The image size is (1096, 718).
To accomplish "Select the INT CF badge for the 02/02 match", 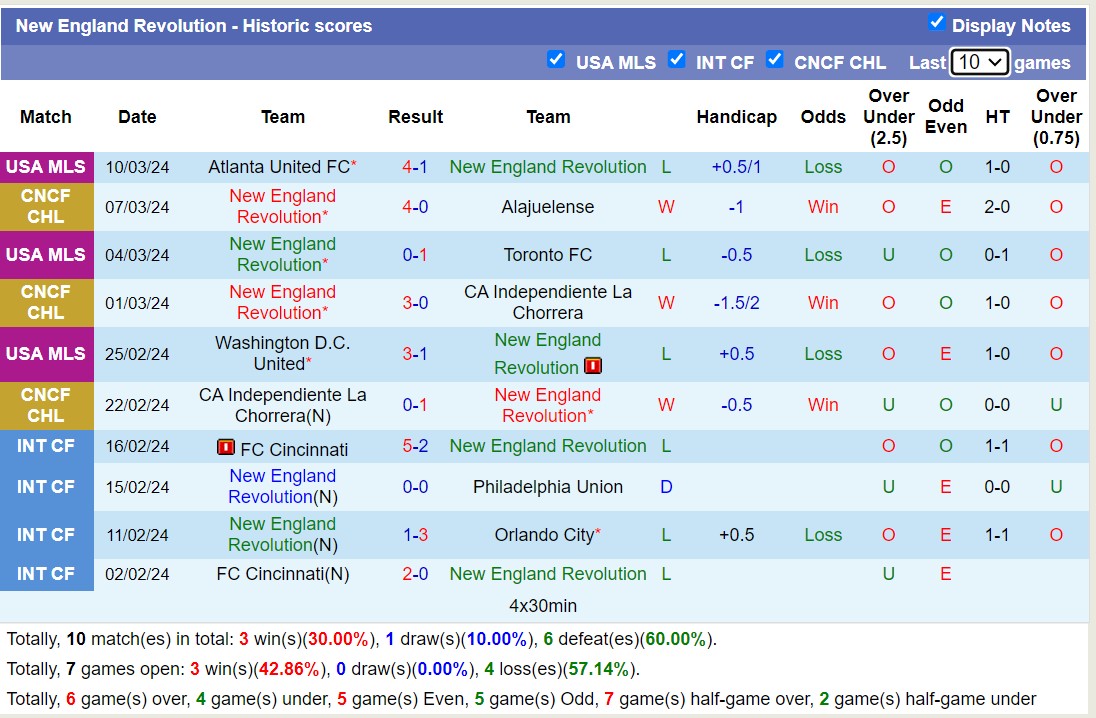I will tap(46, 574).
